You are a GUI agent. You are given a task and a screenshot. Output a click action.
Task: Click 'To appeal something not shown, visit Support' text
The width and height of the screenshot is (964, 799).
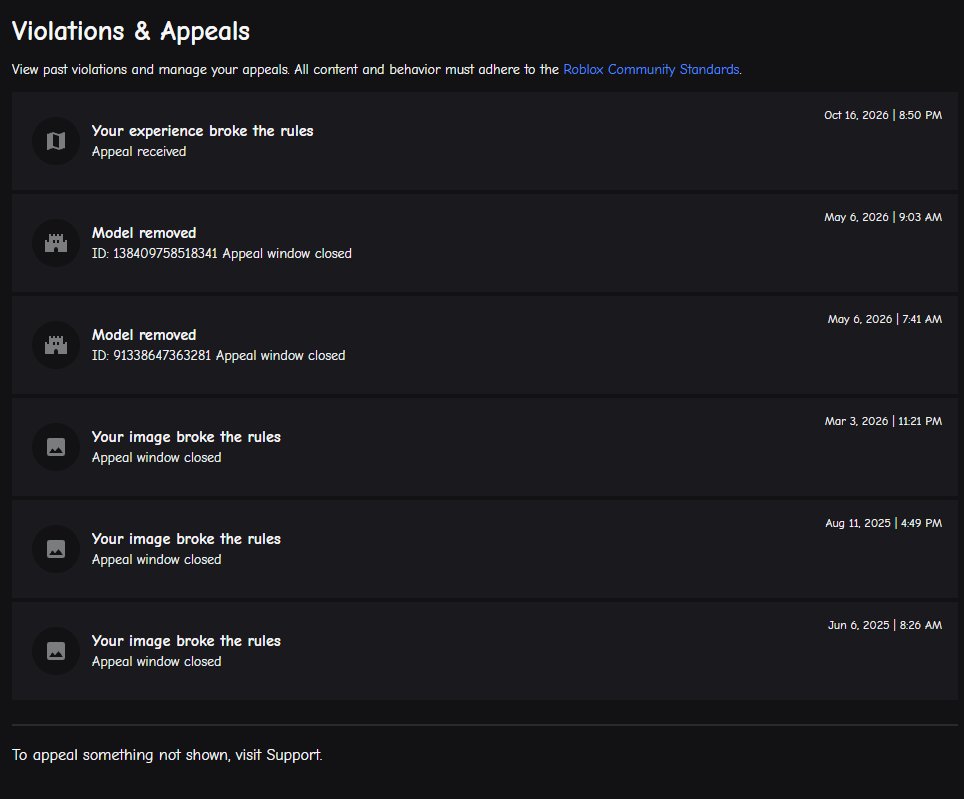click(x=167, y=755)
